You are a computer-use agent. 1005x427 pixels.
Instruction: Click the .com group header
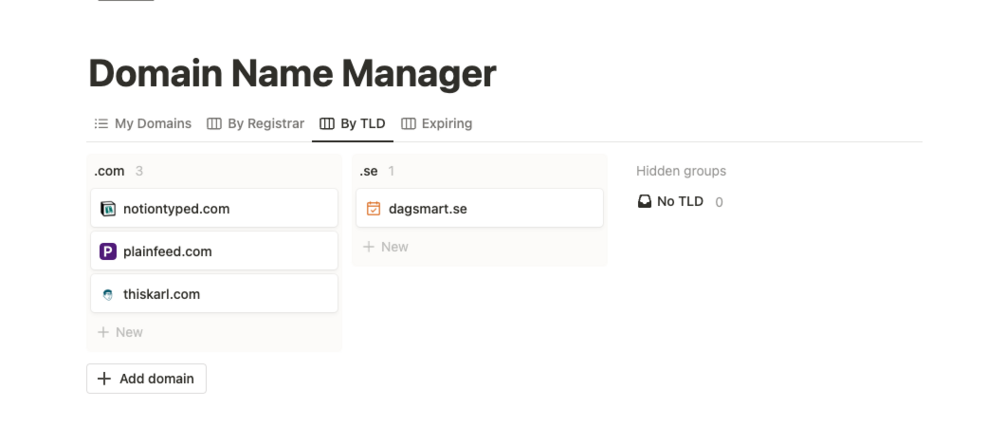coord(109,171)
